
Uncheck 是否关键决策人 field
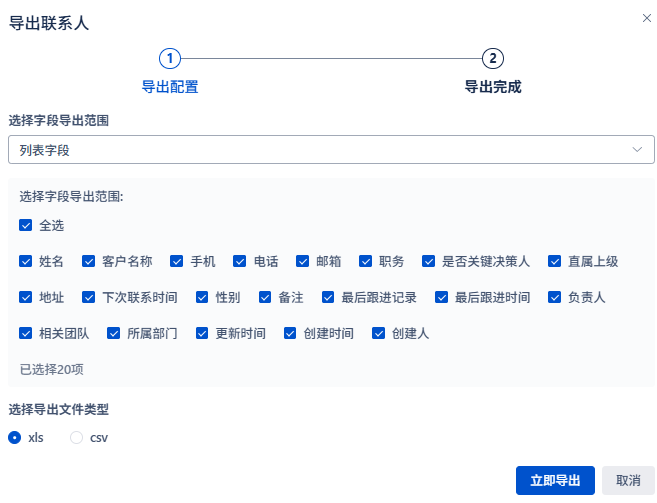click(428, 261)
